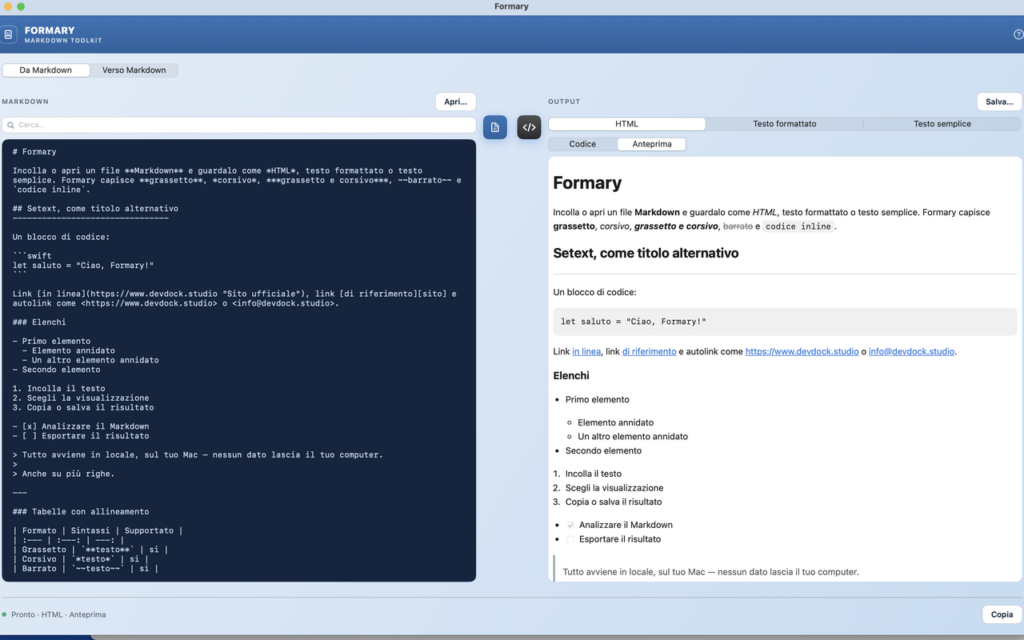Click the Salva... button
This screenshot has width=1024, height=640.
(x=999, y=102)
